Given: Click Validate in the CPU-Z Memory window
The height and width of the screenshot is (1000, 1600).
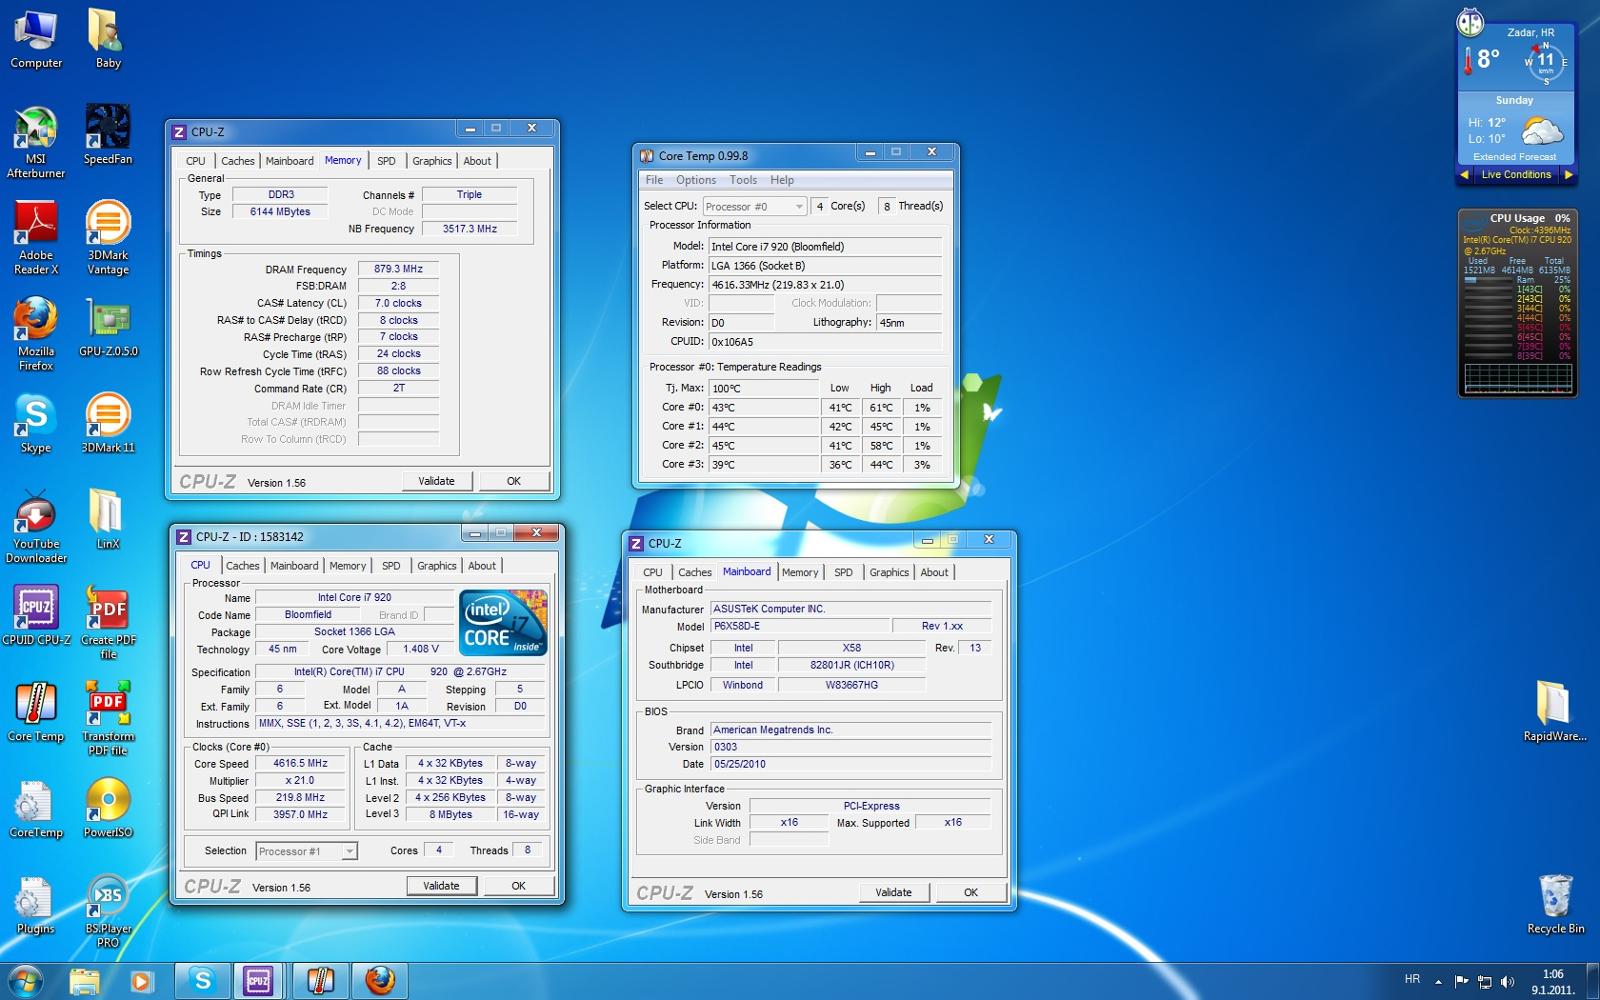Looking at the screenshot, I should (x=436, y=481).
